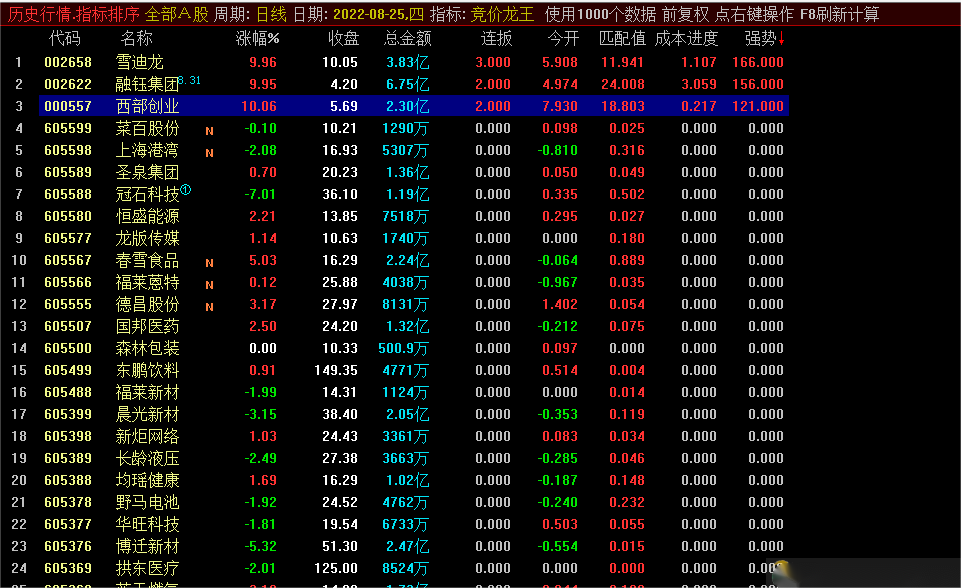Image resolution: width=961 pixels, height=588 pixels.
Task: Select stock name 龙版传媒
Action: tap(147, 239)
